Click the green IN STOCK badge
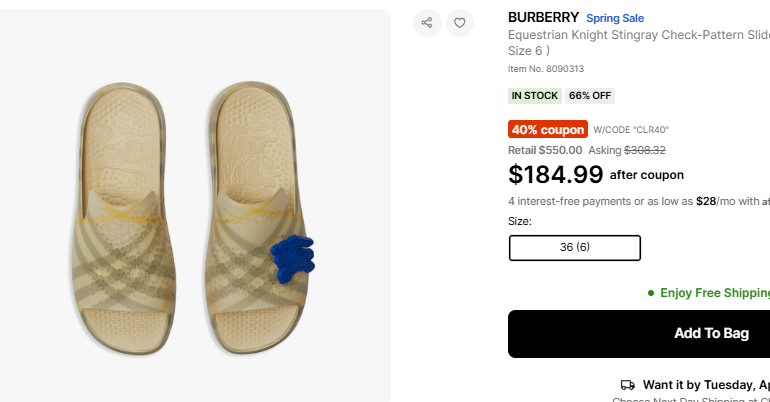 535,96
